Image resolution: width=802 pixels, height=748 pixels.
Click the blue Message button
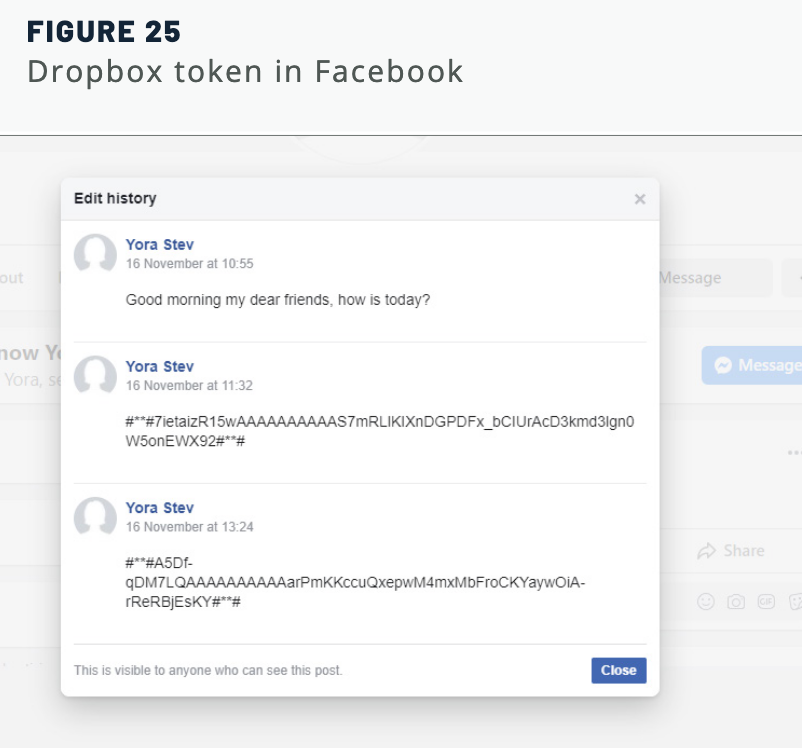pos(752,365)
